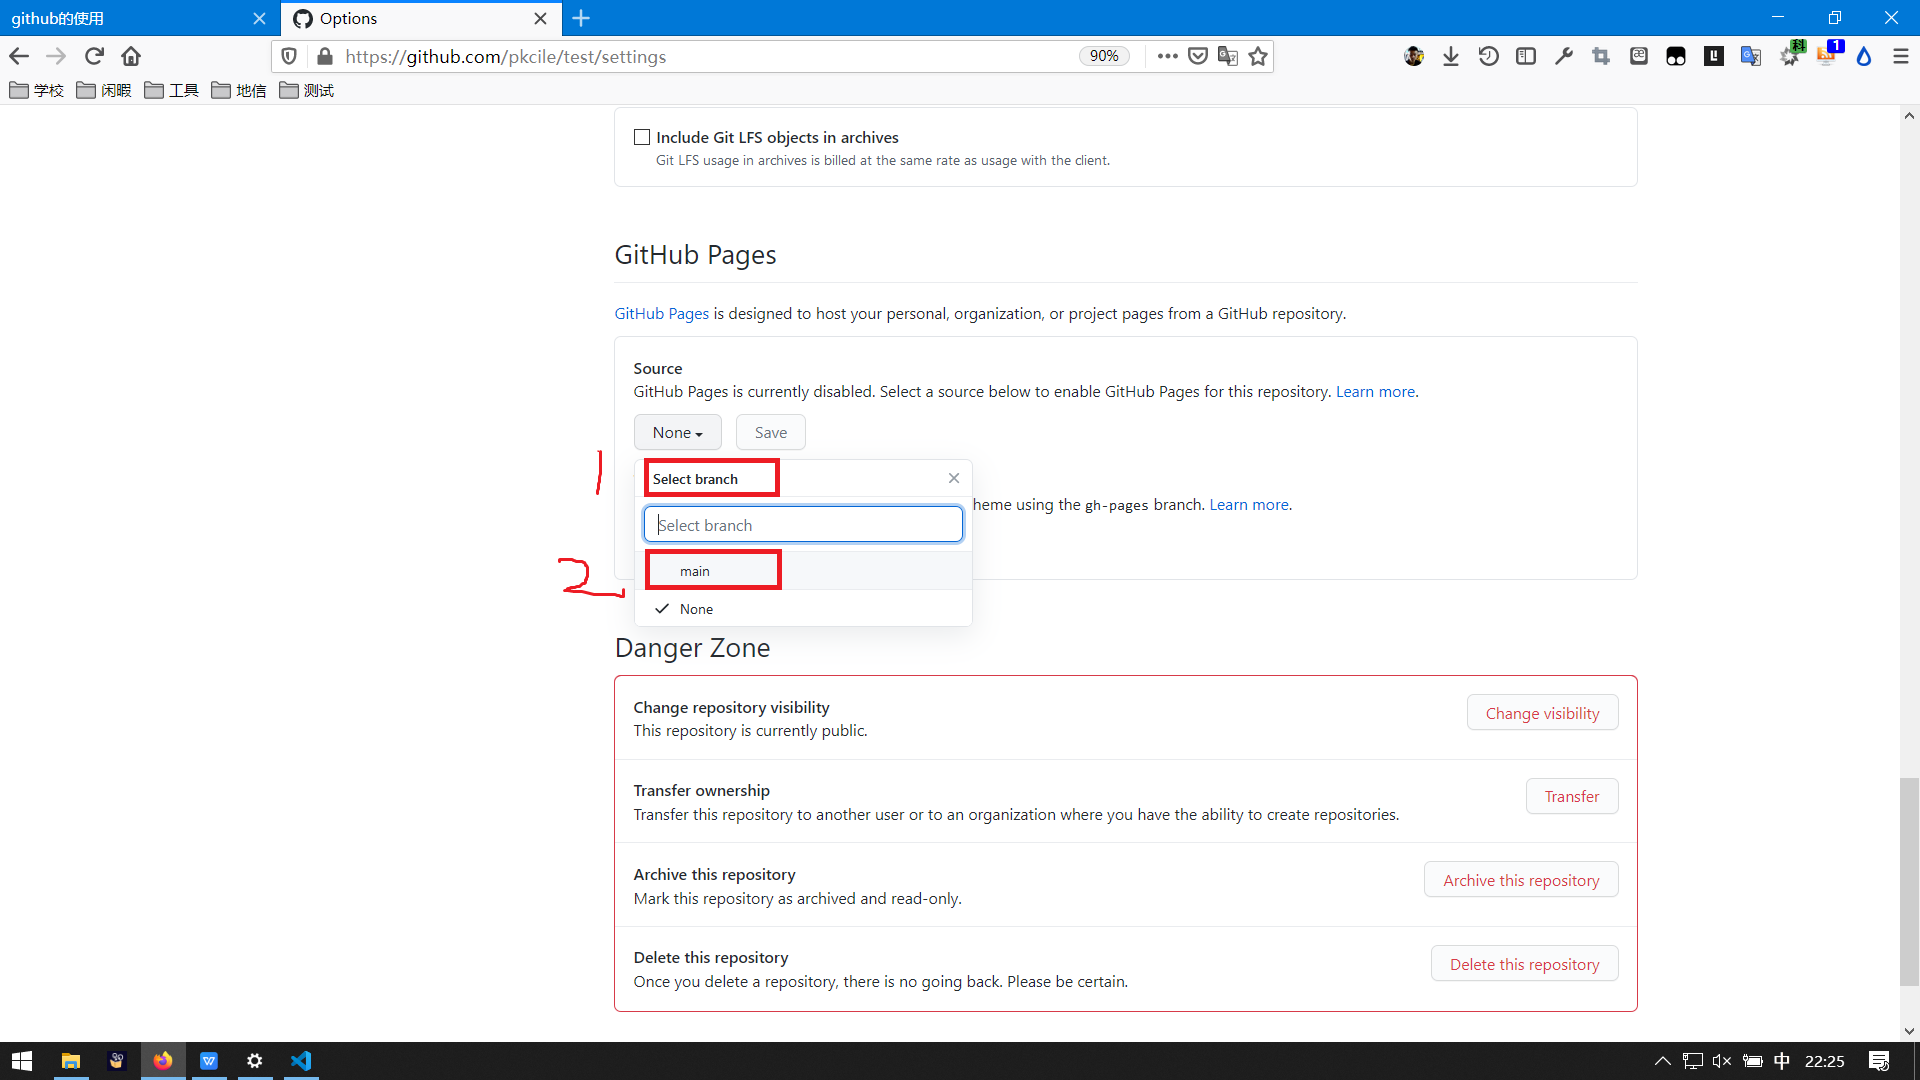
Task: Click the black L extension icon
Action: pos(1714,56)
